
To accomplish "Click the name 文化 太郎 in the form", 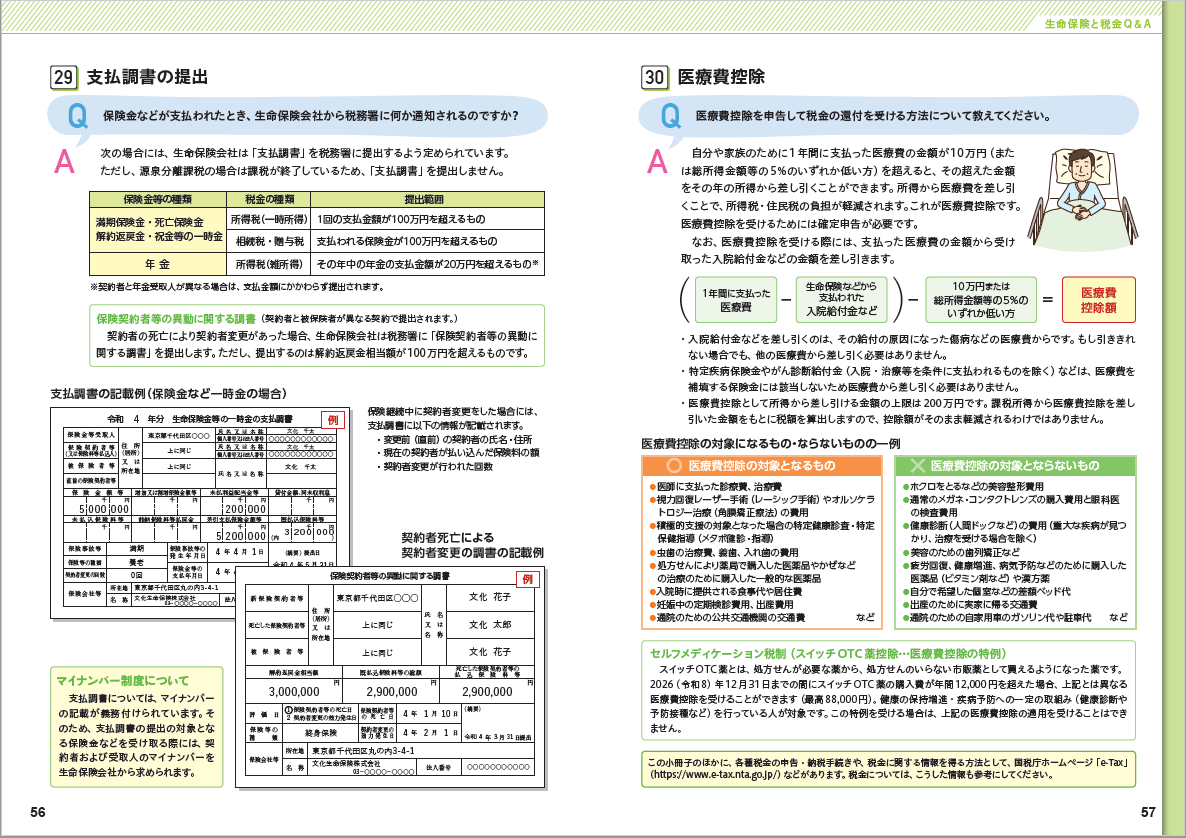I will coord(490,625).
